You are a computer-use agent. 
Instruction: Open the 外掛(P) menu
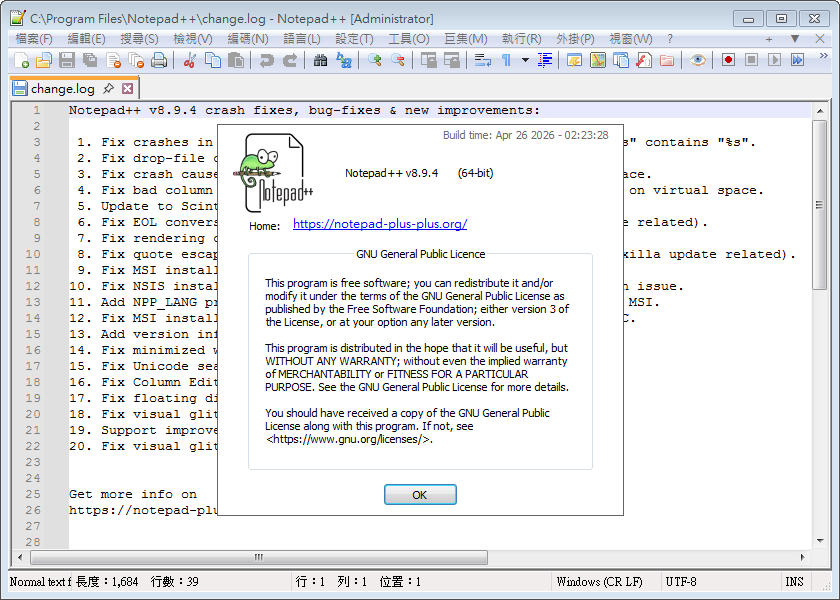[x=575, y=39]
